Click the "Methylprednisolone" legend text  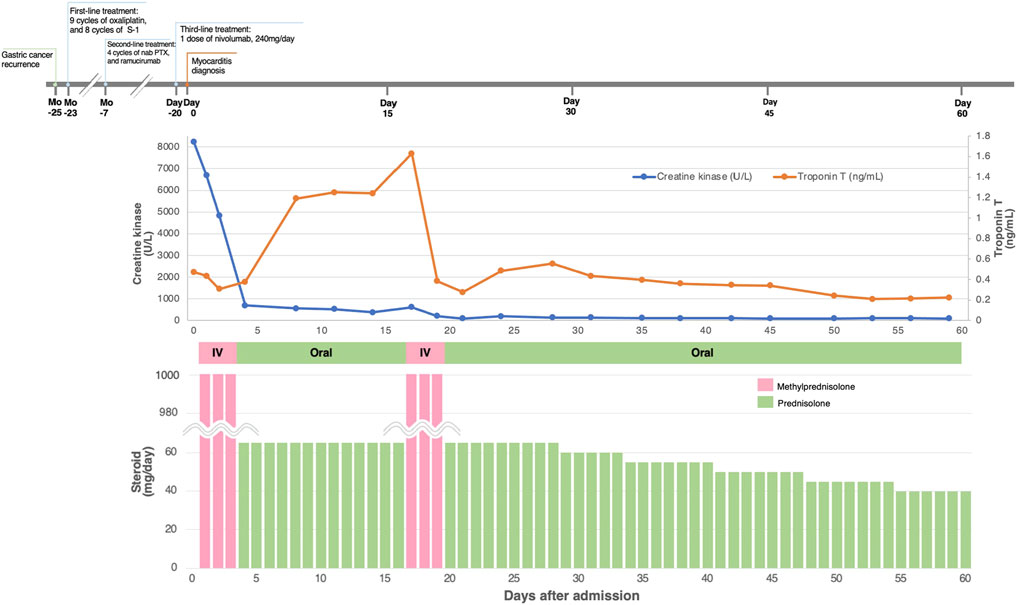tap(816, 387)
